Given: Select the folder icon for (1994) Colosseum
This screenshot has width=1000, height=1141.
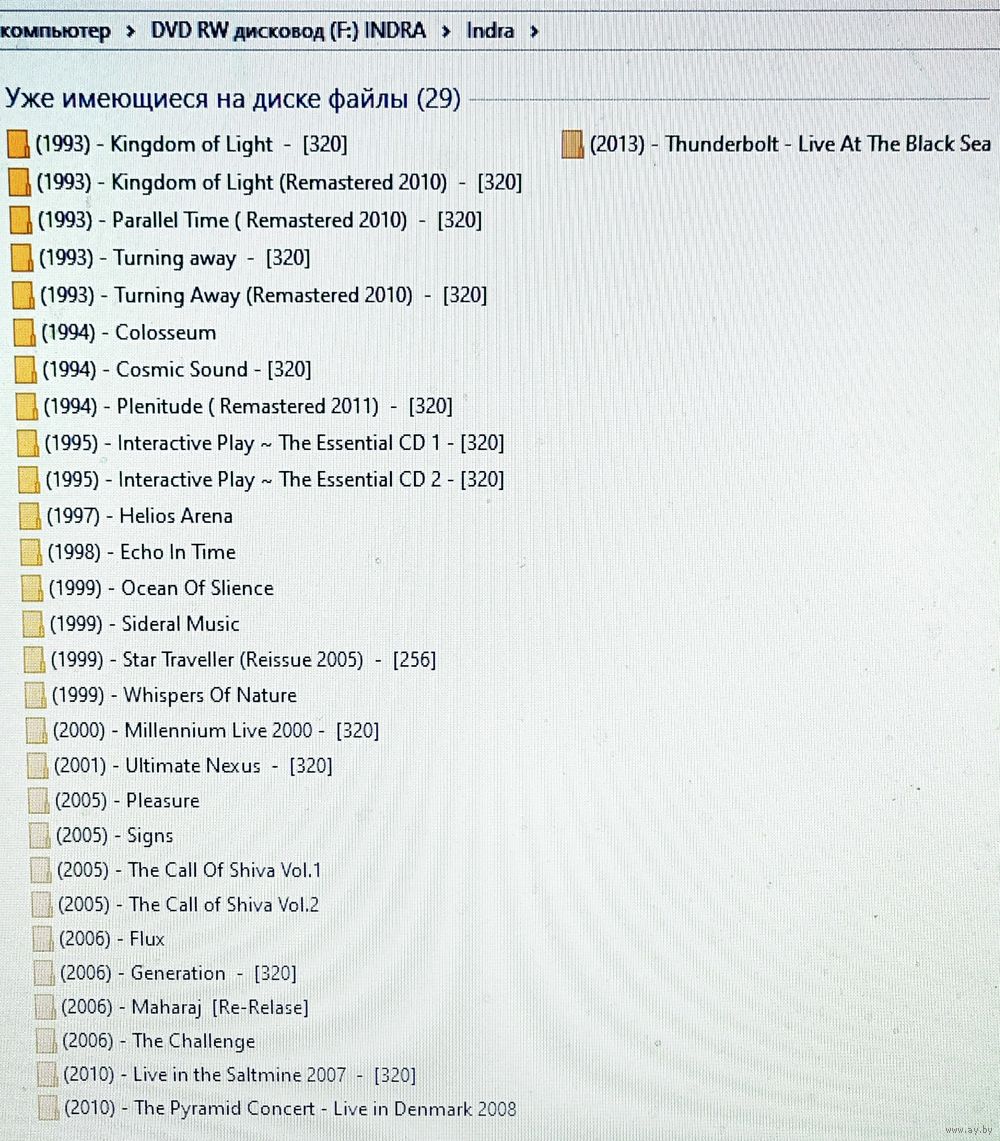Looking at the screenshot, I should point(24,333).
